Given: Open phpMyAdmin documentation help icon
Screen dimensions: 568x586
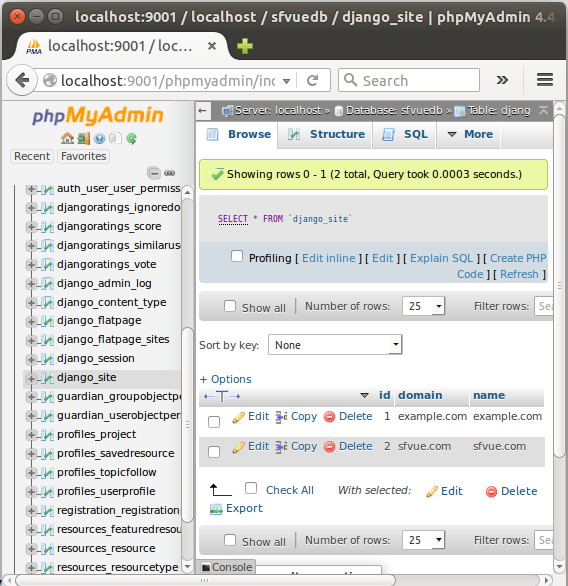Looking at the screenshot, I should (99, 139).
